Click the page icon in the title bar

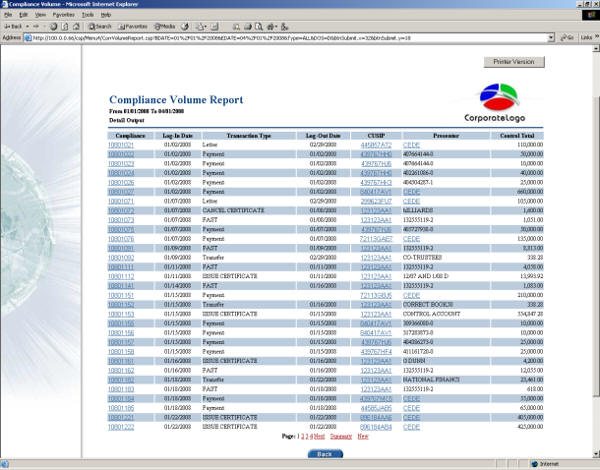(x=4, y=4)
